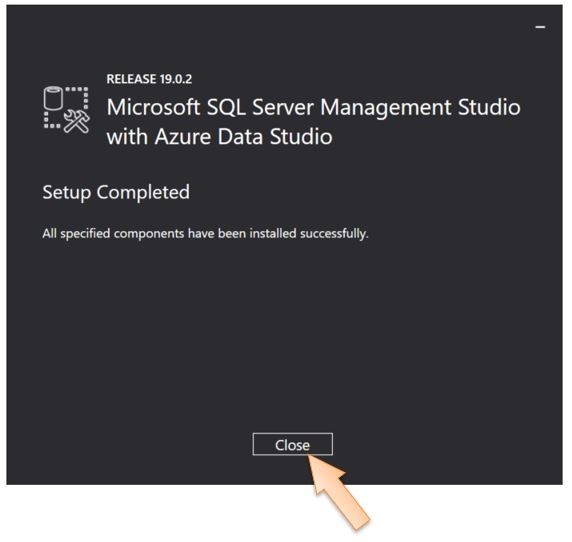The image size is (572, 542).
Task: Click the Setup Completed heading
Action: click(116, 193)
